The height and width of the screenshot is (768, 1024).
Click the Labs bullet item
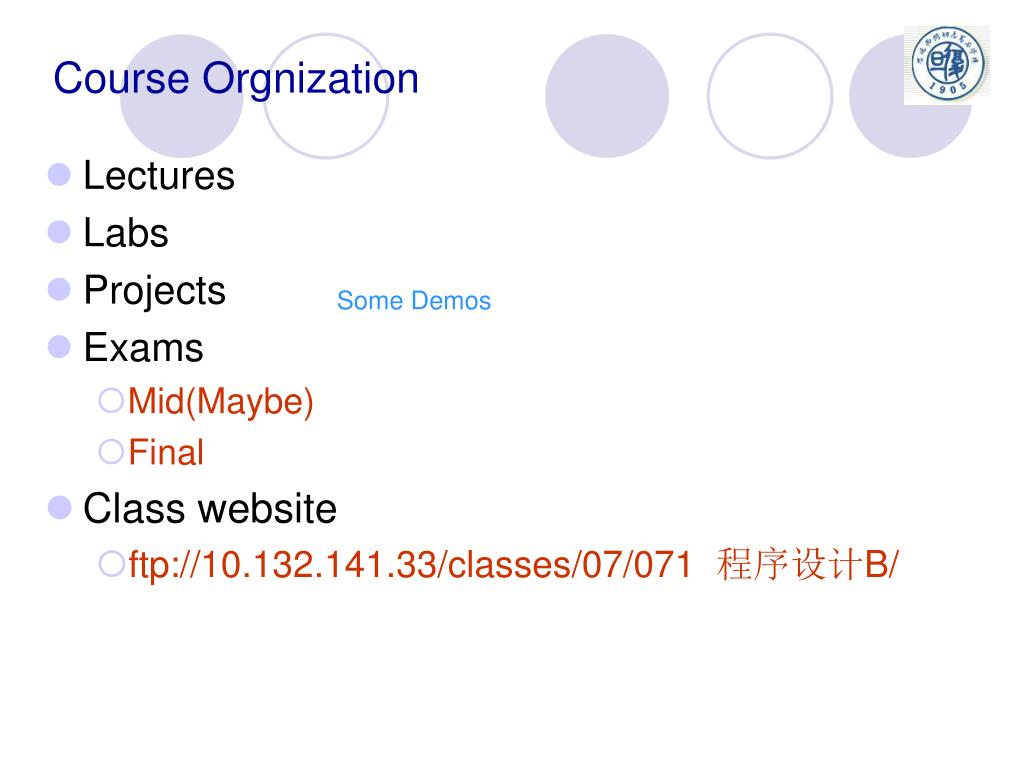click(x=126, y=233)
